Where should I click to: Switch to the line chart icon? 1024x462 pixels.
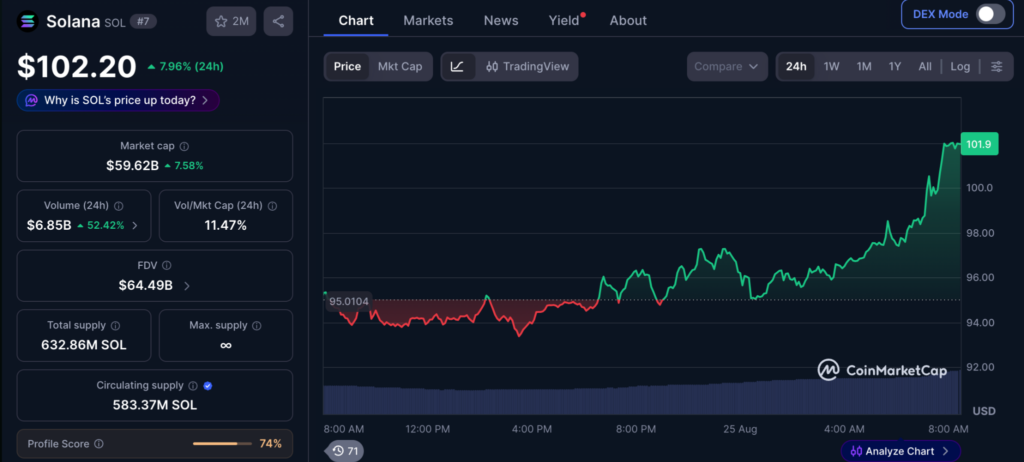pos(457,67)
